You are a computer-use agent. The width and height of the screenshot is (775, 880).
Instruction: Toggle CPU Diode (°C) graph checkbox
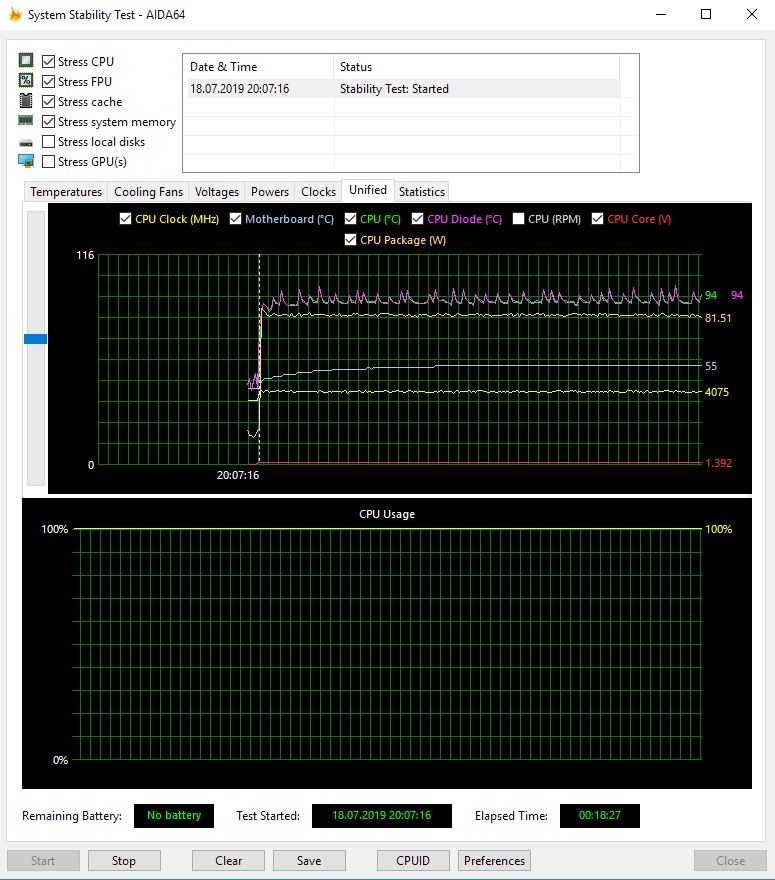(418, 219)
